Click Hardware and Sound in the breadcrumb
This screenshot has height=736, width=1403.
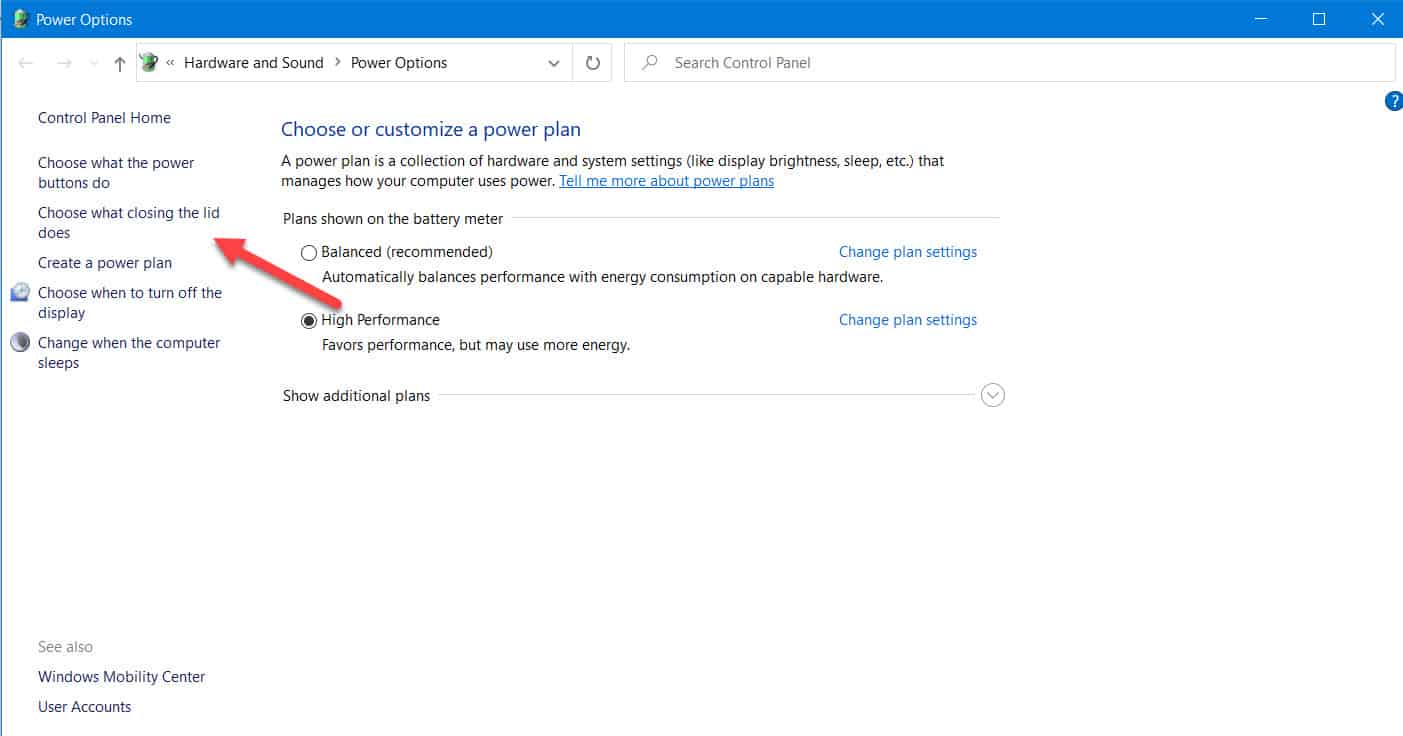point(254,63)
